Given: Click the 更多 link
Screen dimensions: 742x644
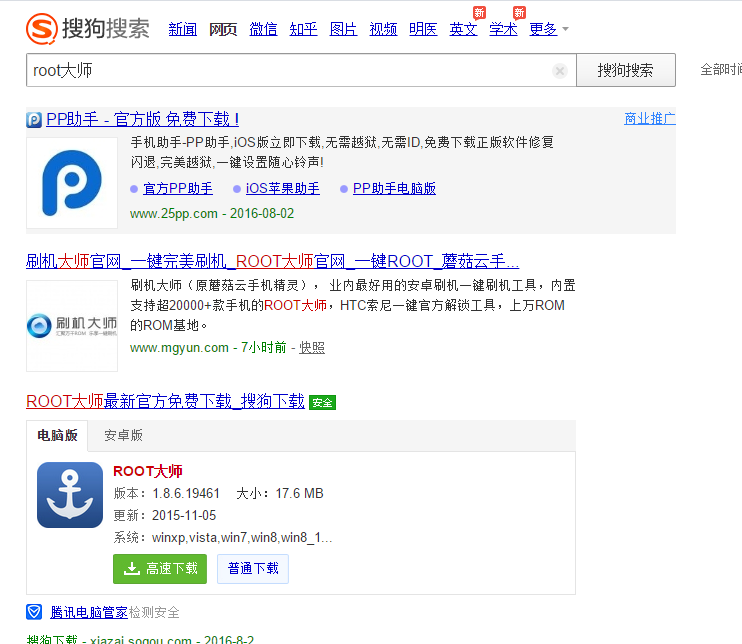Looking at the screenshot, I should click(x=543, y=29).
